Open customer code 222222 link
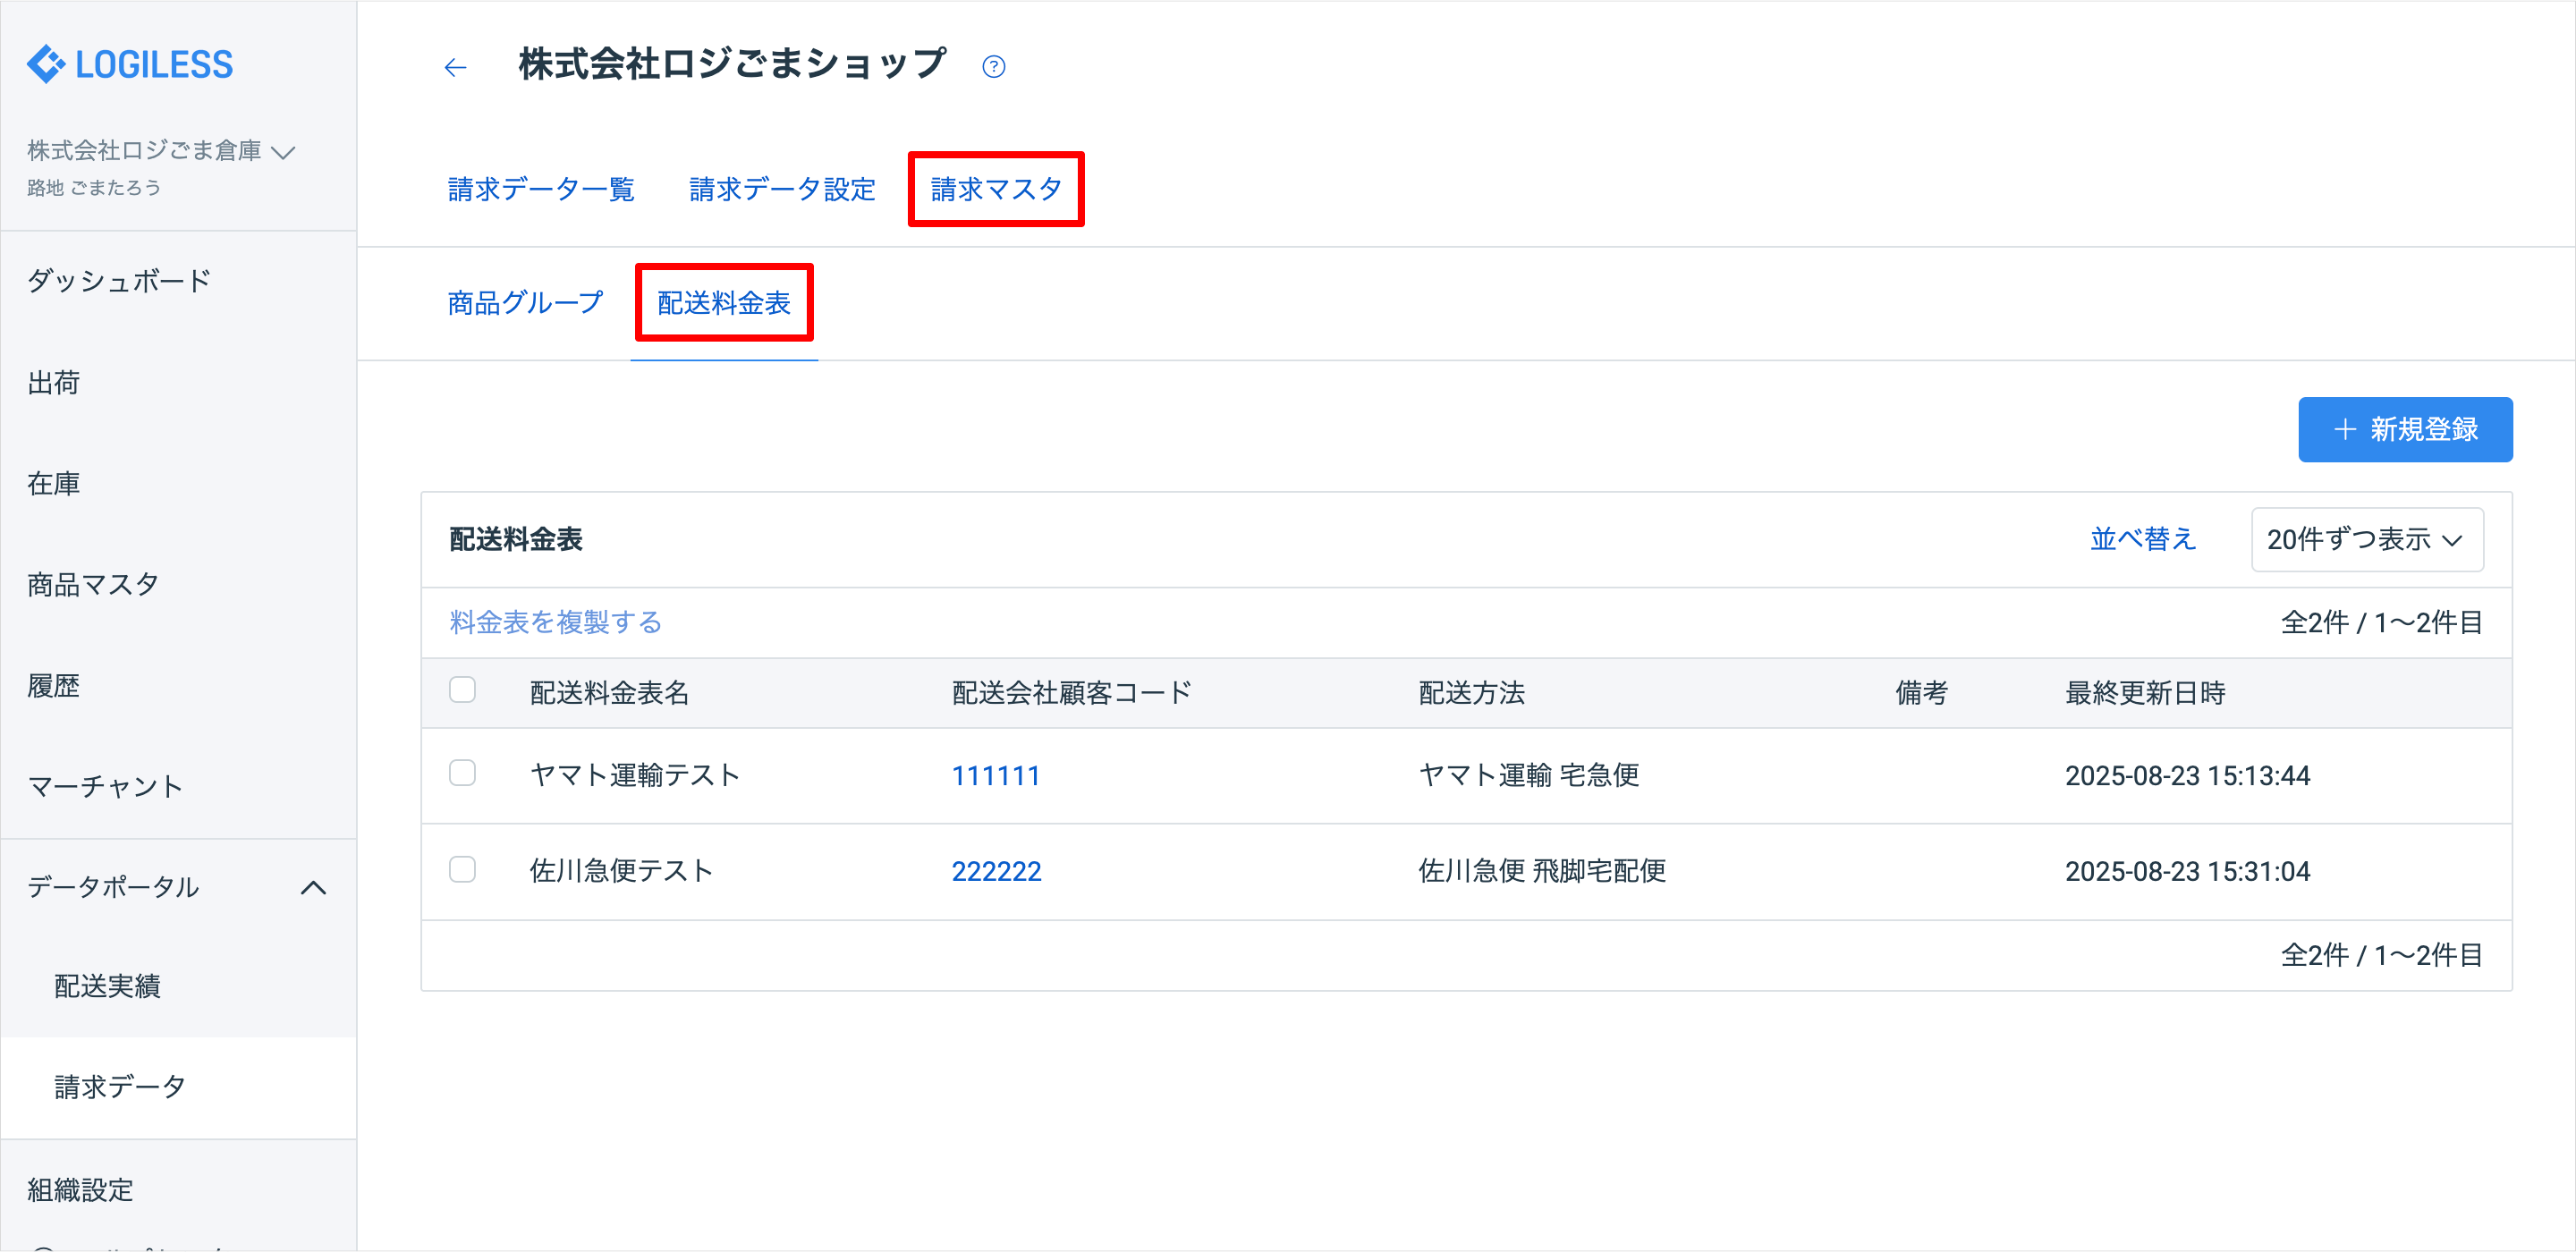Image resolution: width=2576 pixels, height=1252 pixels. 995,871
